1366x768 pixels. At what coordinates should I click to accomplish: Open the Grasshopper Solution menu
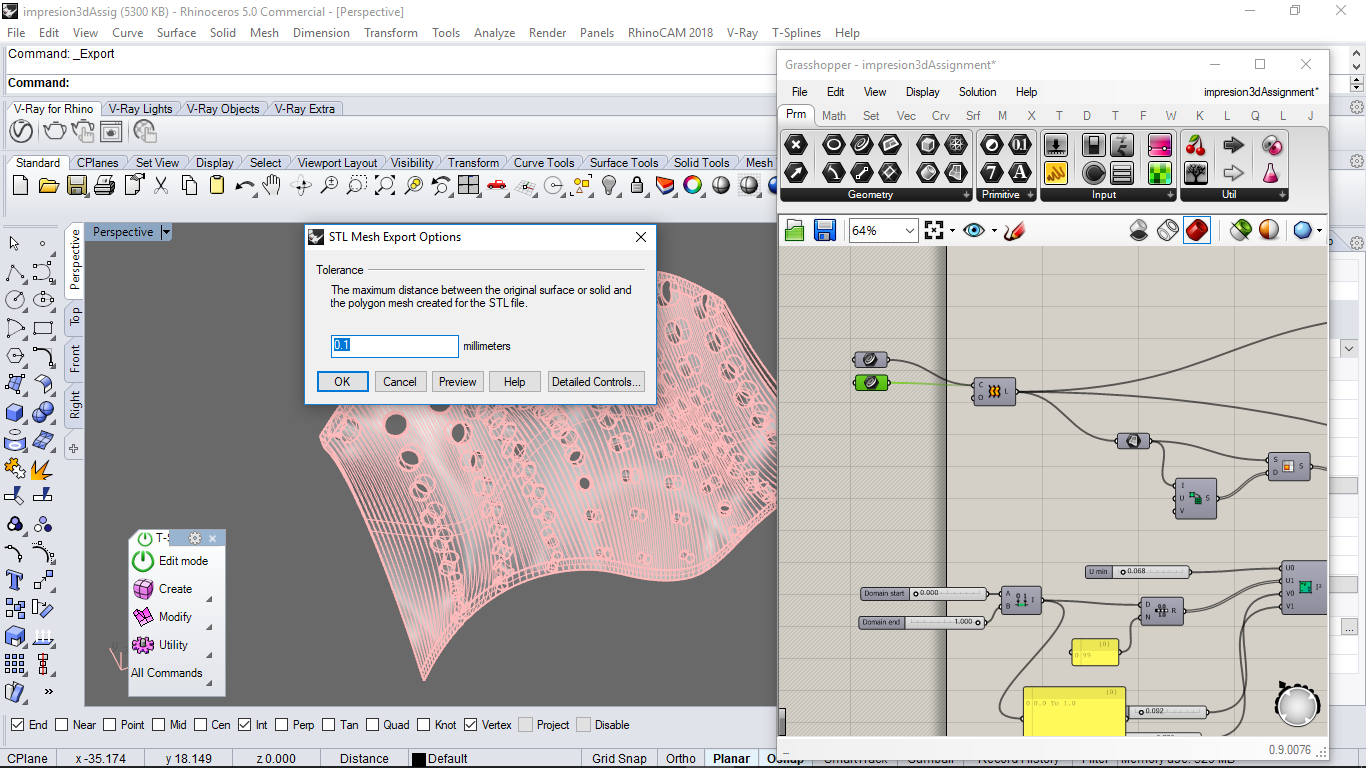[x=977, y=92]
